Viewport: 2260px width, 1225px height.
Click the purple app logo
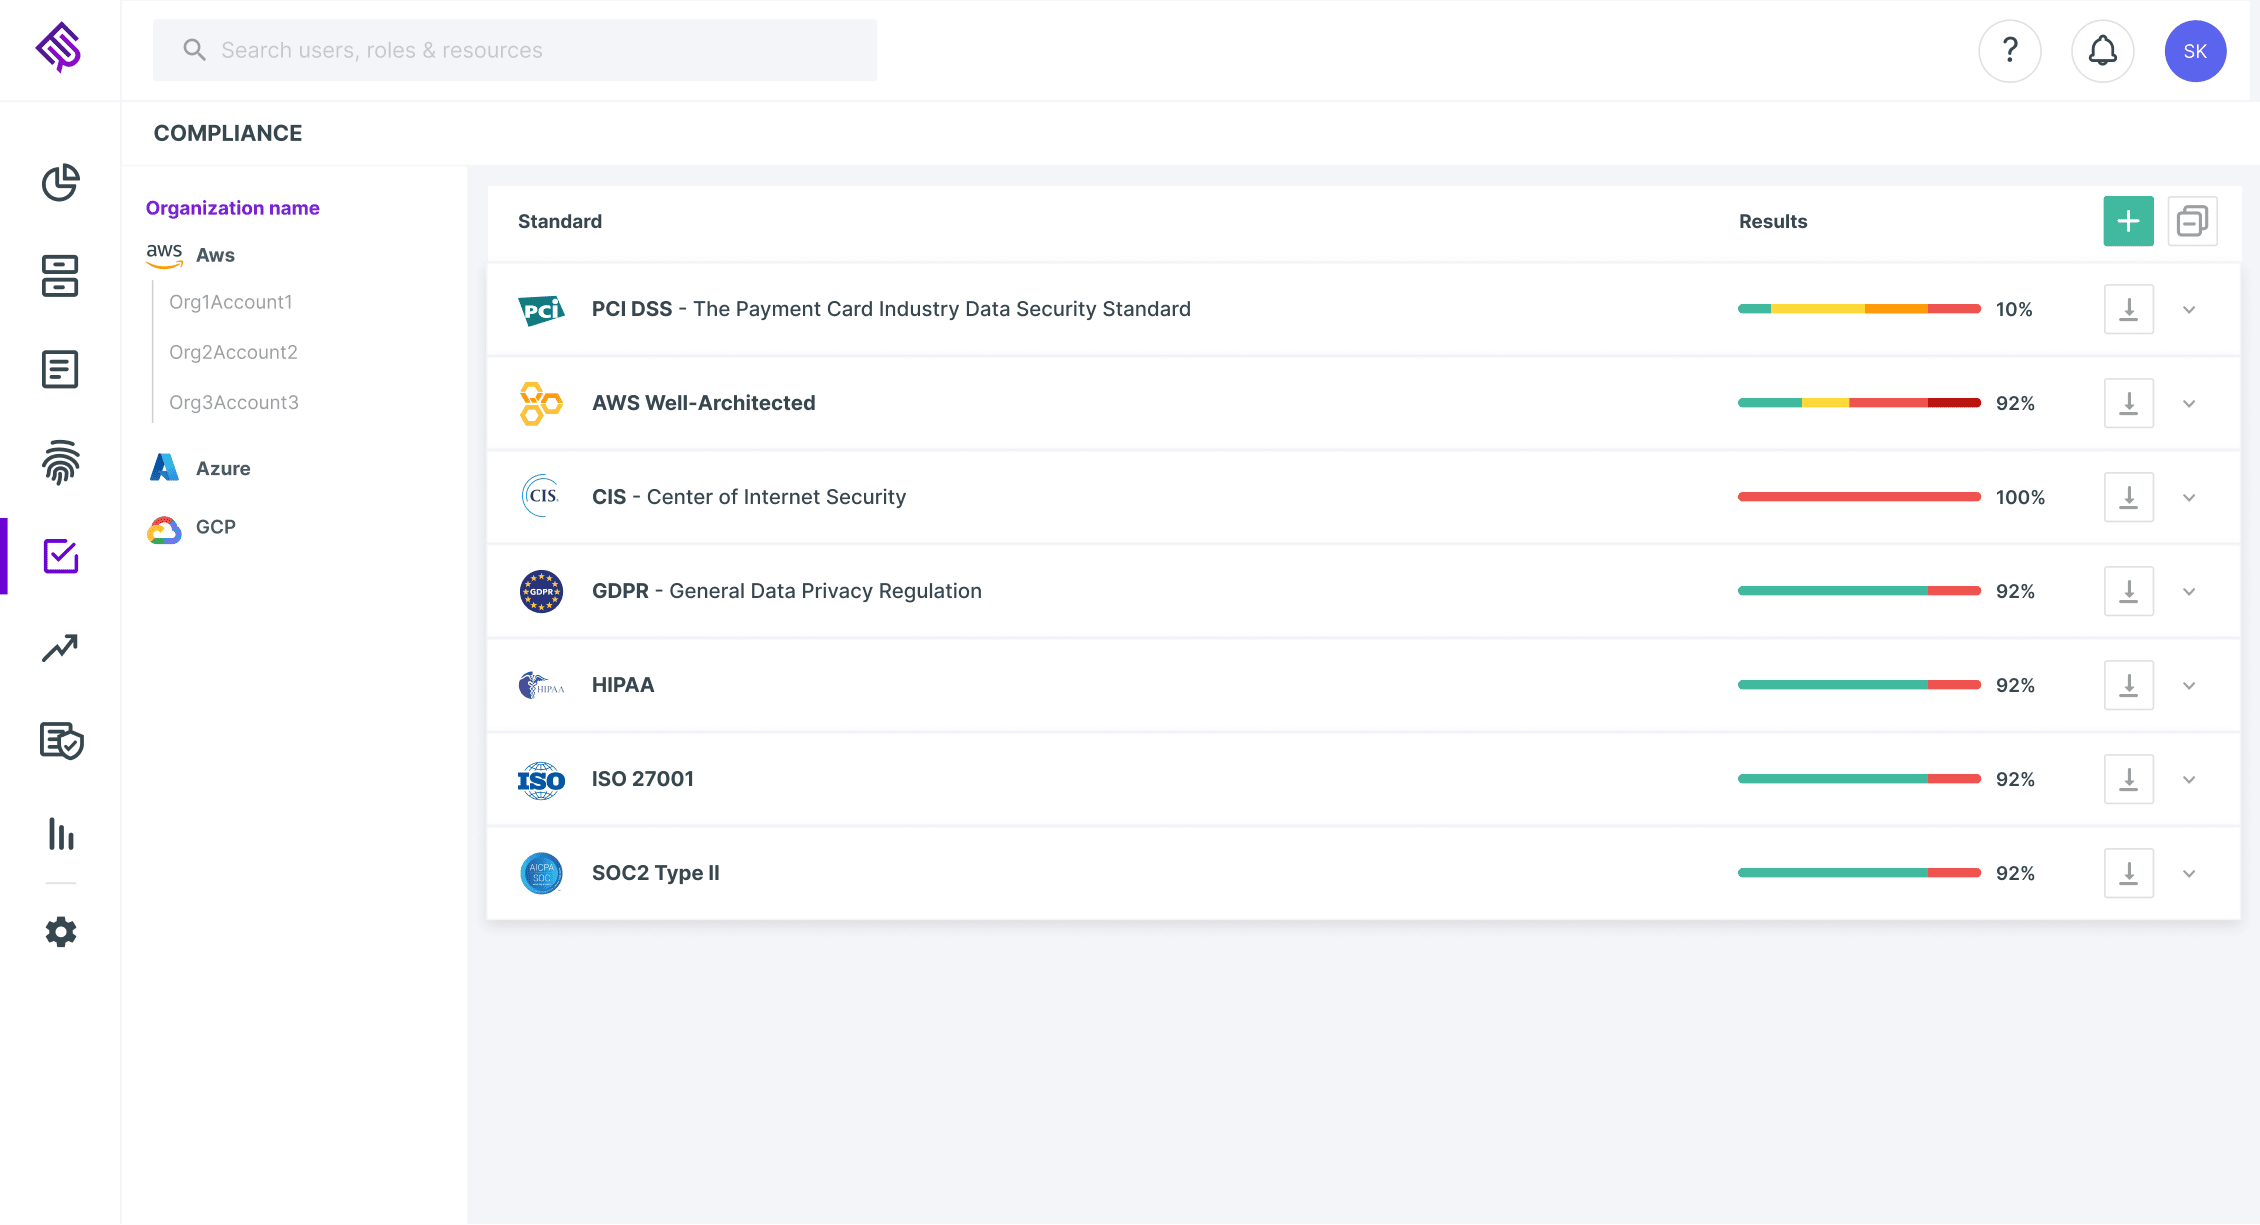pyautogui.click(x=59, y=48)
